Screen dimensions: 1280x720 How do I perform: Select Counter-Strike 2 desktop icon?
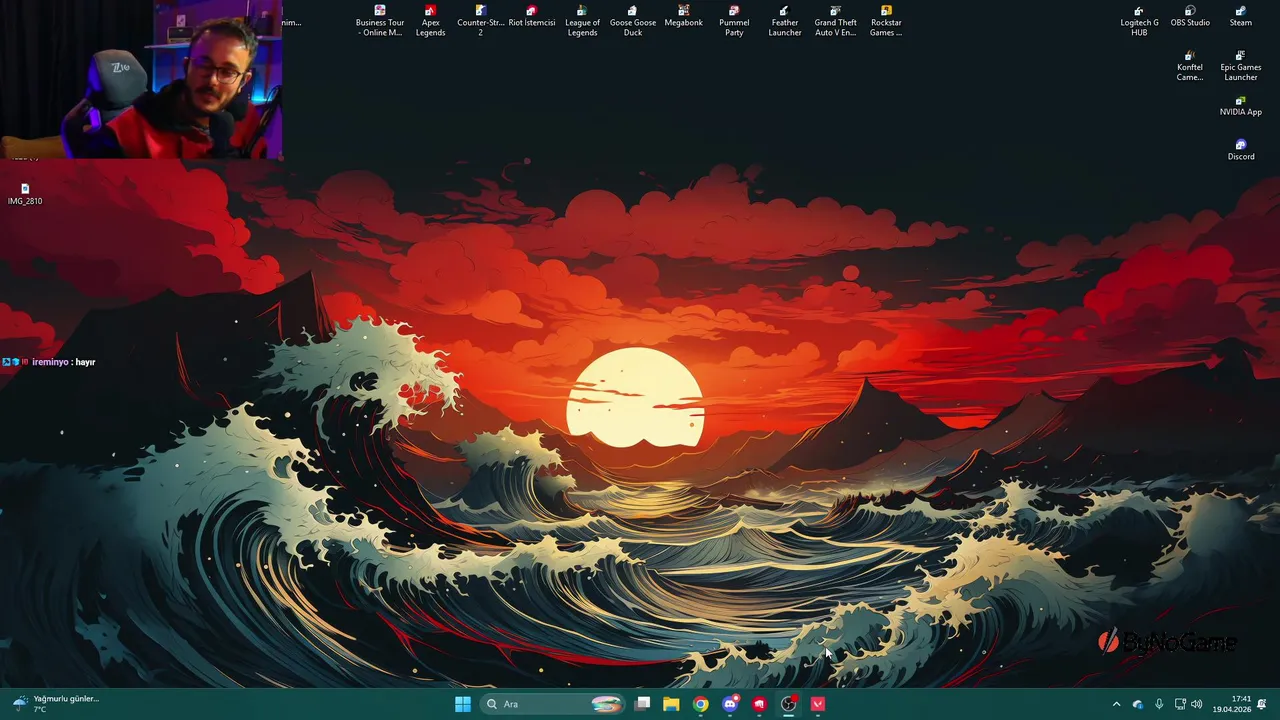(x=480, y=21)
